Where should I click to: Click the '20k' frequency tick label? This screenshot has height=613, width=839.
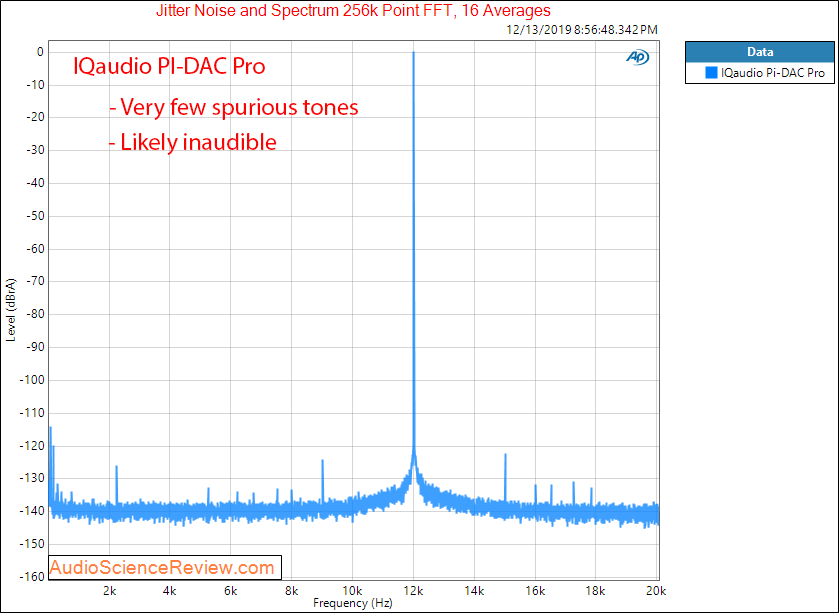pos(656,591)
